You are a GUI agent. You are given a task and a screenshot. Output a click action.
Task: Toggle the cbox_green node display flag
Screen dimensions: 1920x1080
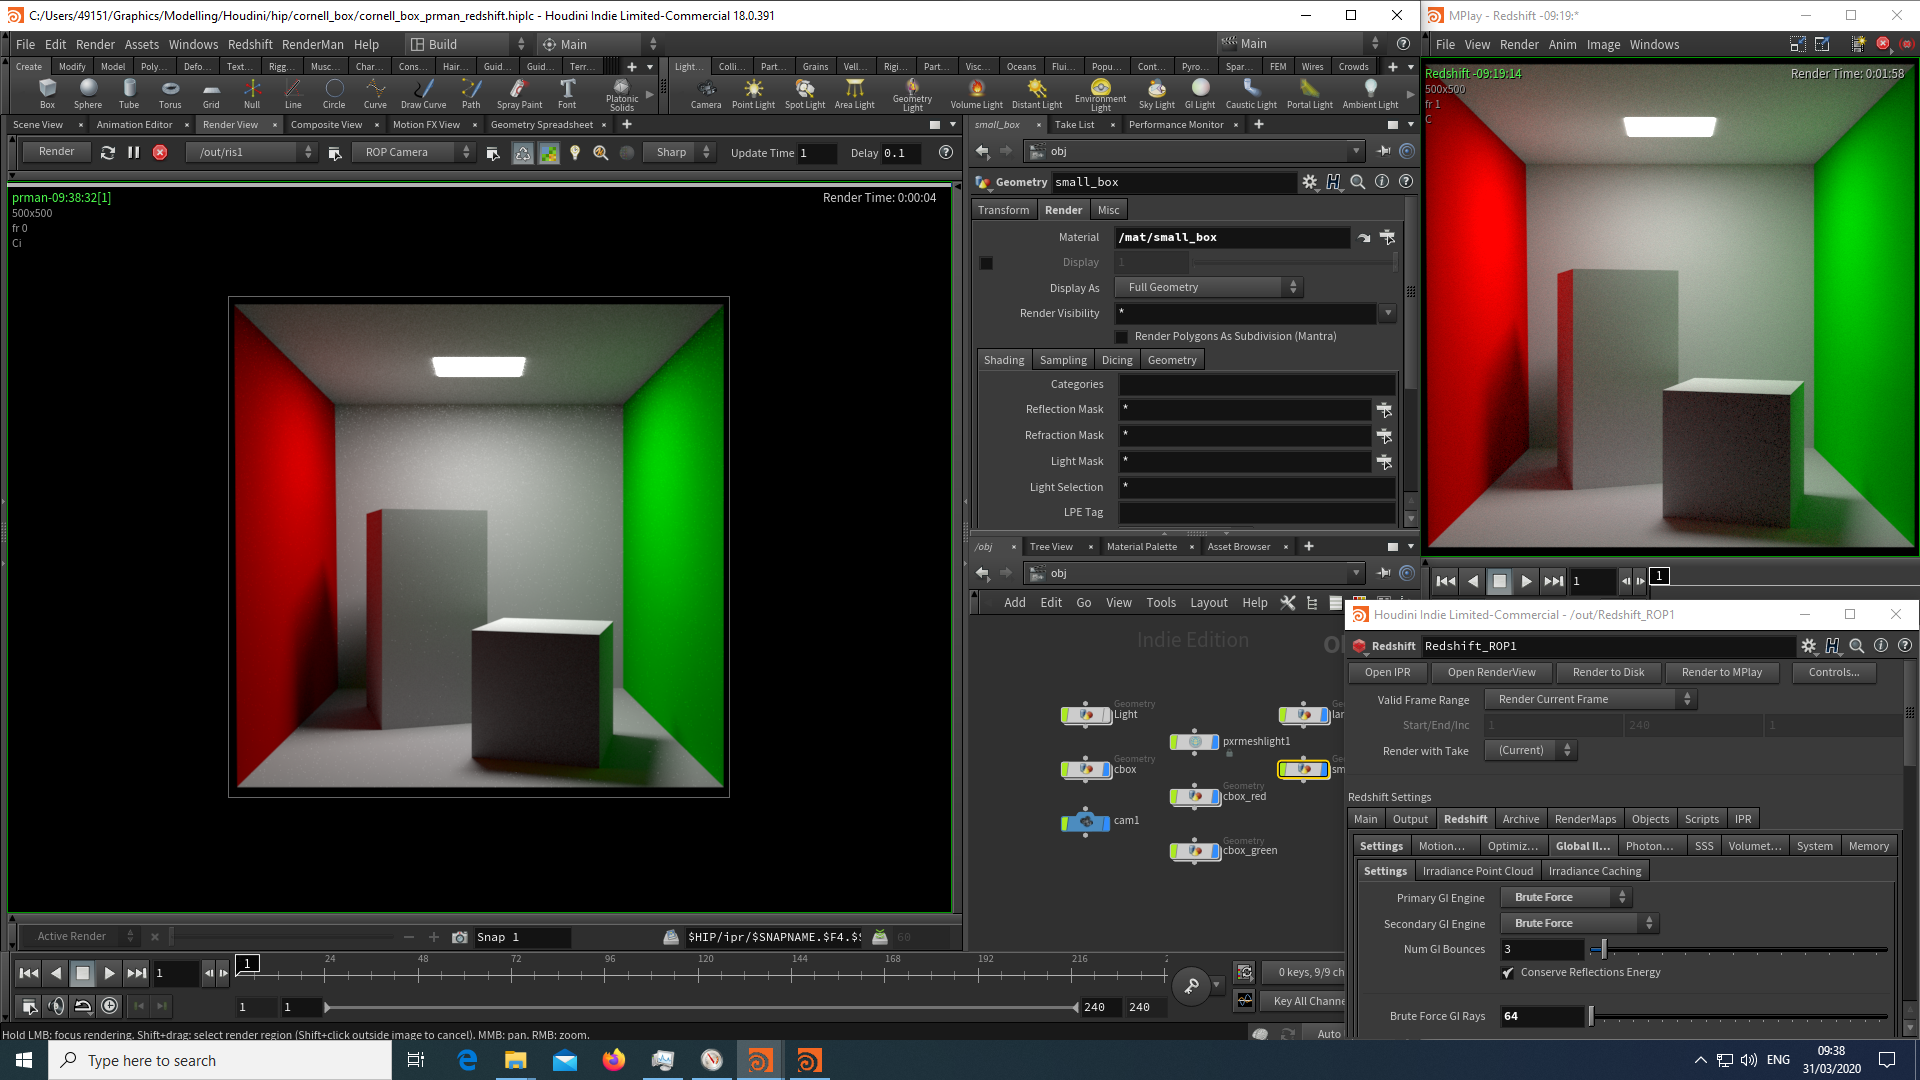tap(1215, 851)
